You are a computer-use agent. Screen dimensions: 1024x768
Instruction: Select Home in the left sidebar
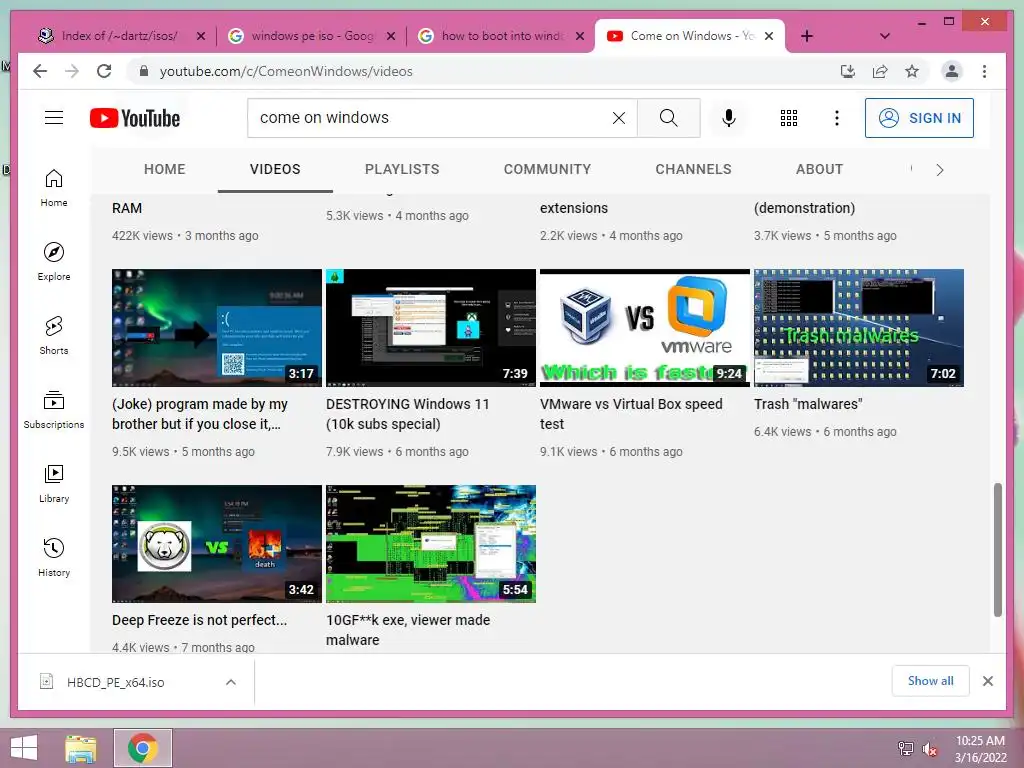click(x=54, y=188)
